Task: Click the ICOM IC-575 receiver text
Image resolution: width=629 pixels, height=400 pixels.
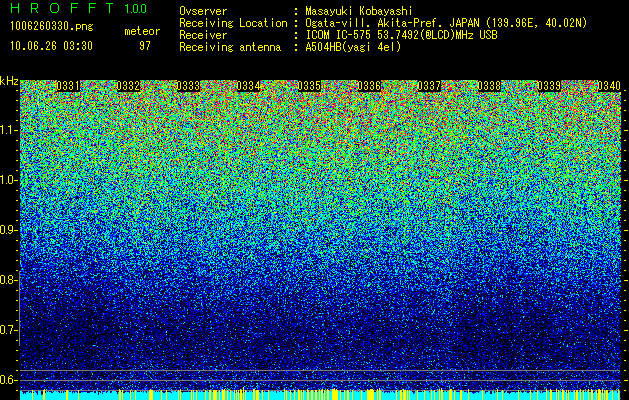Action: pos(401,35)
